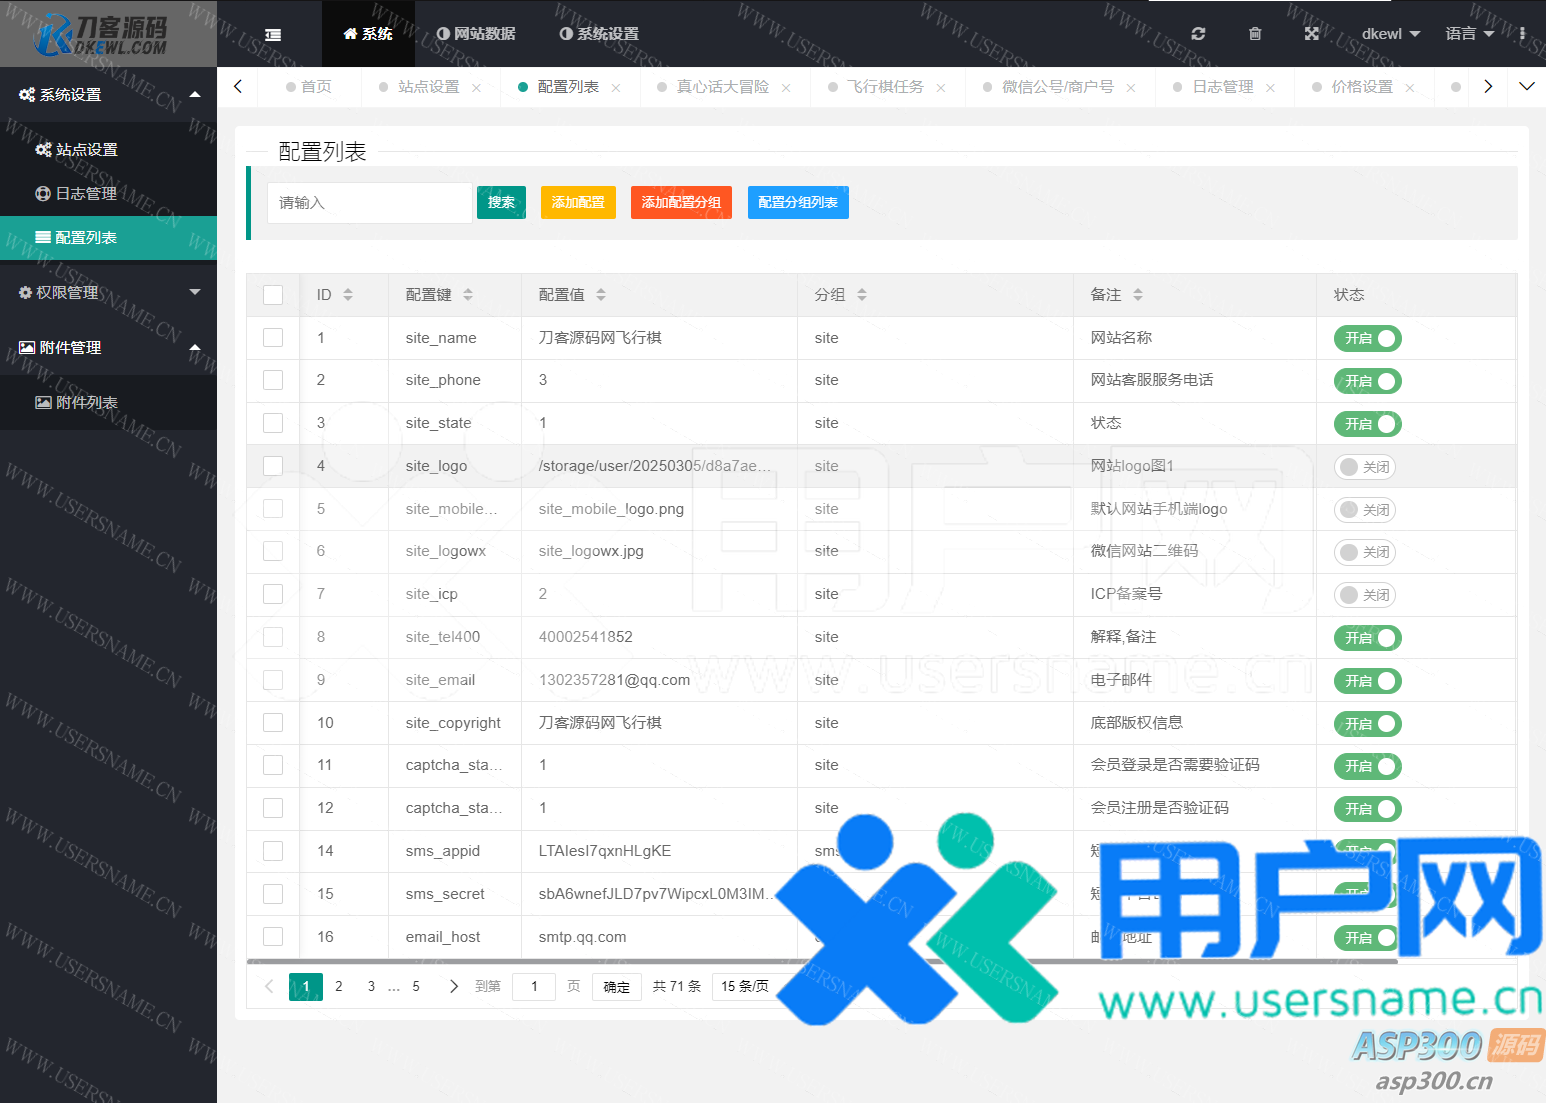The image size is (1546, 1103).
Task: Sort by ID column arrows
Action: pyautogui.click(x=348, y=295)
